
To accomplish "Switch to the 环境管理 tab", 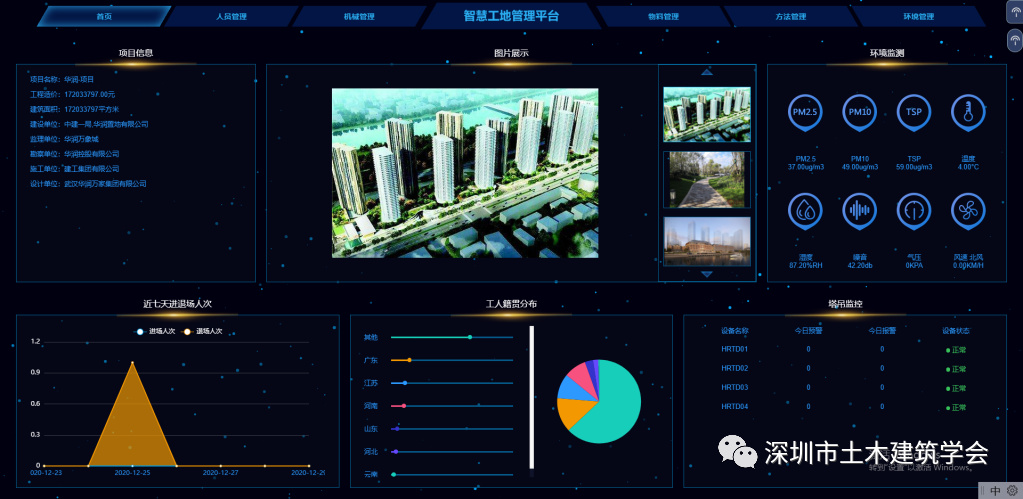I will tap(917, 17).
